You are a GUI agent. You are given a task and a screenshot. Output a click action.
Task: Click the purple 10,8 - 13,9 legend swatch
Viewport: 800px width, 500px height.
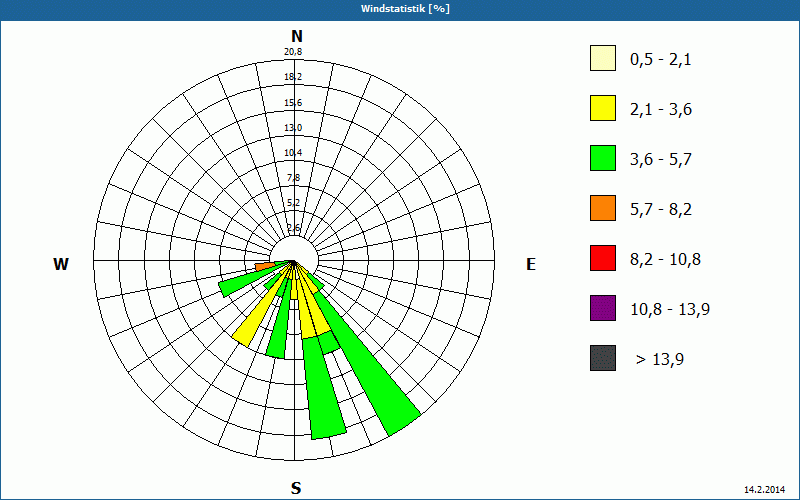pos(603,308)
